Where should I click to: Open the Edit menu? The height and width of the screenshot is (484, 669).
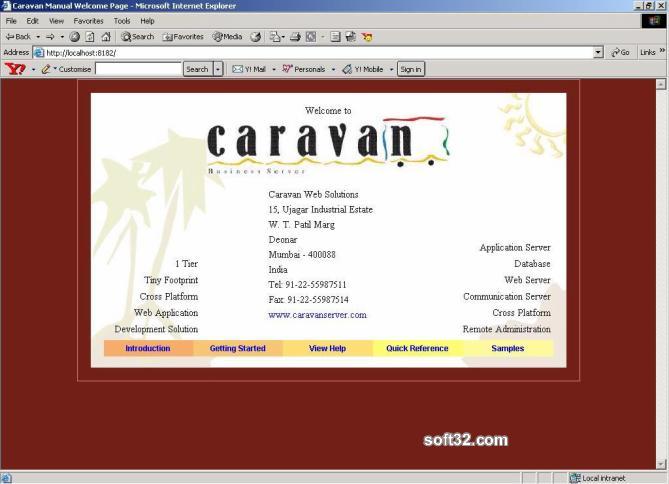click(x=32, y=21)
